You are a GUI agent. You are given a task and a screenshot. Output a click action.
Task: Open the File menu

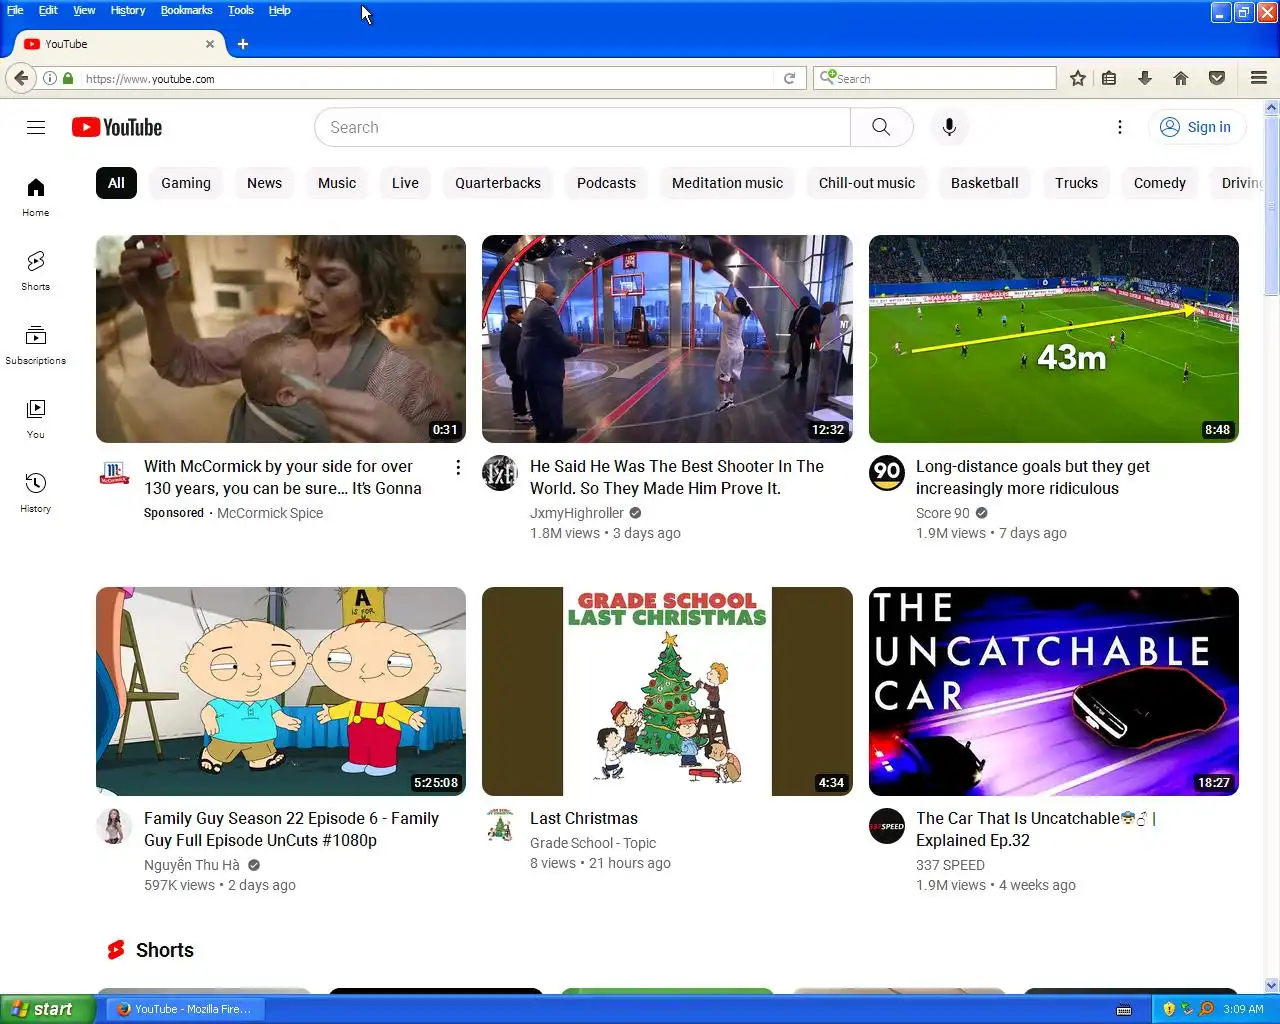point(15,10)
